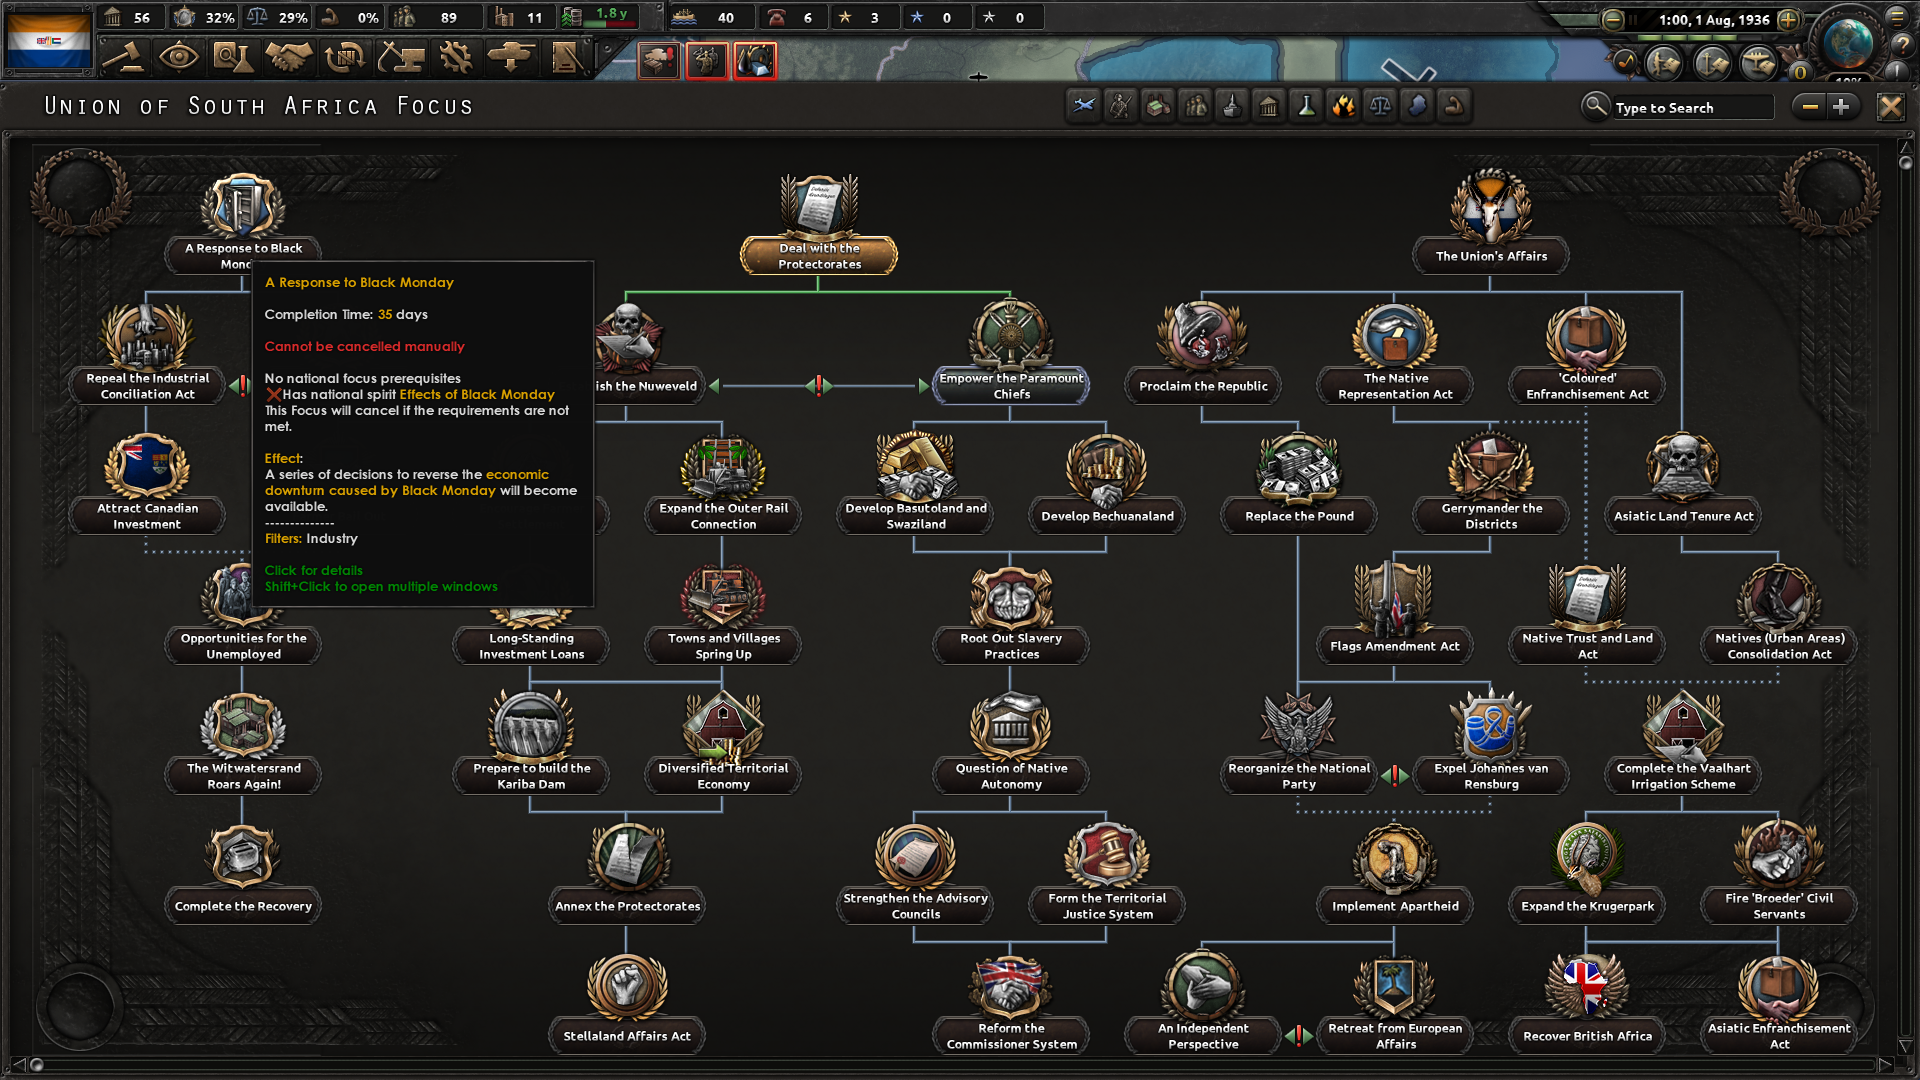The width and height of the screenshot is (1920, 1080).
Task: Open the navy ledger anchor icon
Action: pyautogui.click(x=1712, y=63)
